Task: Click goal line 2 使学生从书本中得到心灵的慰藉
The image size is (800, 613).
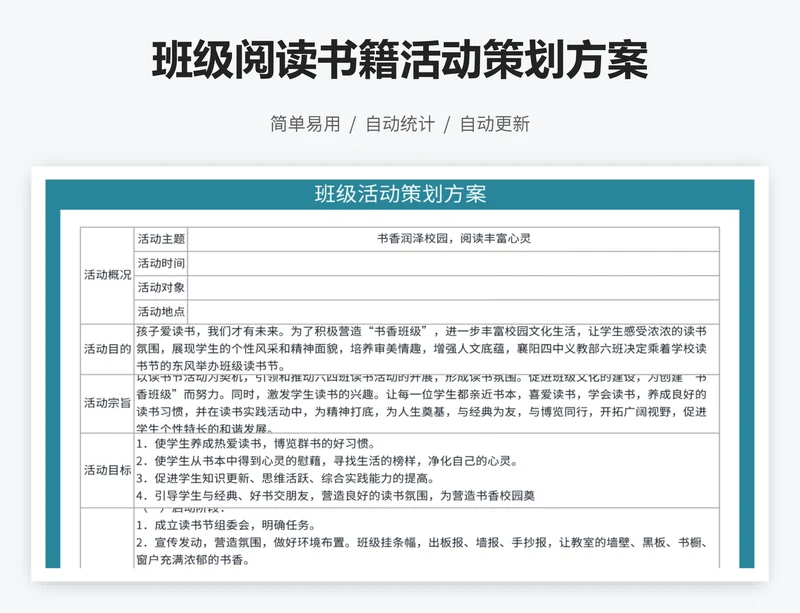Action: point(328,461)
